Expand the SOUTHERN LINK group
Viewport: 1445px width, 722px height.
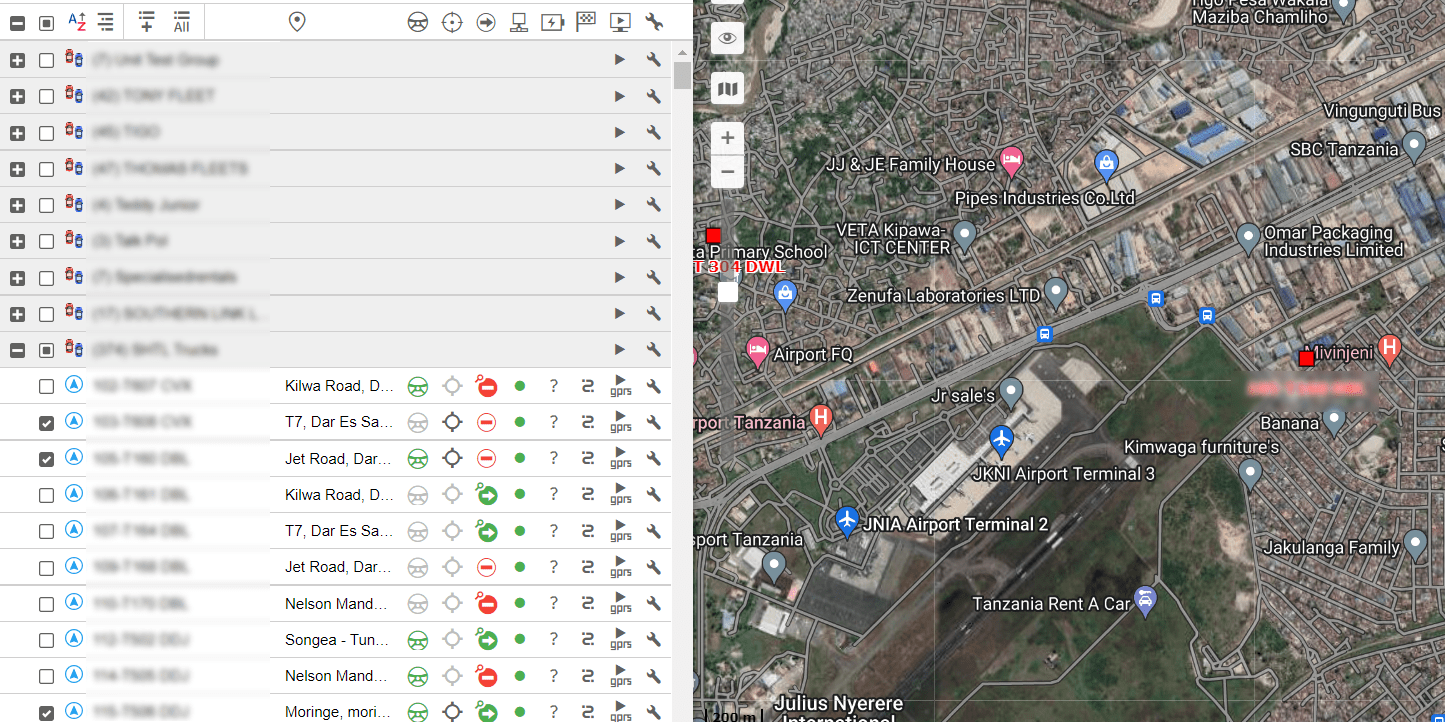coord(17,314)
